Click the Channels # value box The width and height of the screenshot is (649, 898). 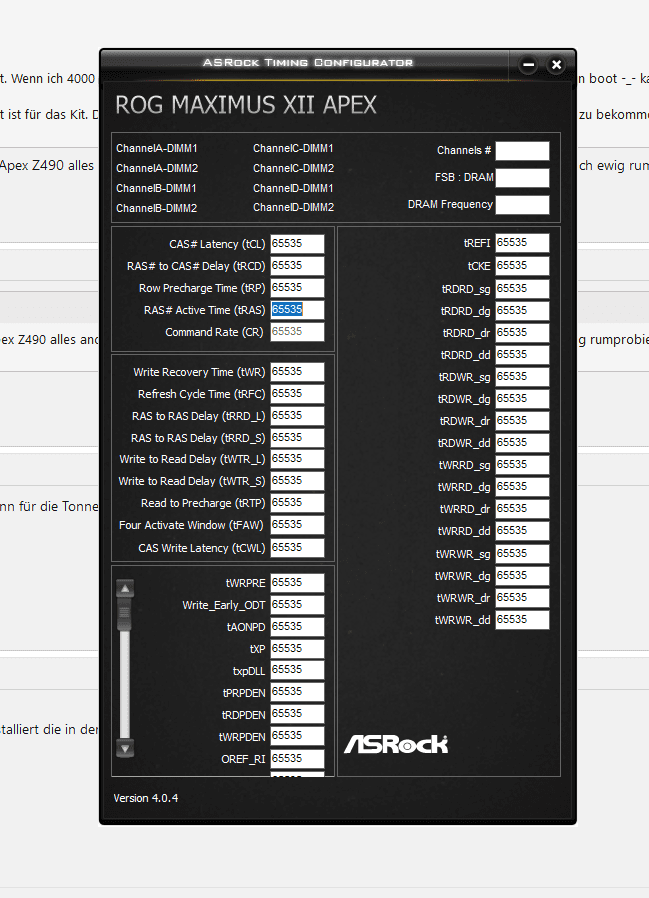pos(522,151)
